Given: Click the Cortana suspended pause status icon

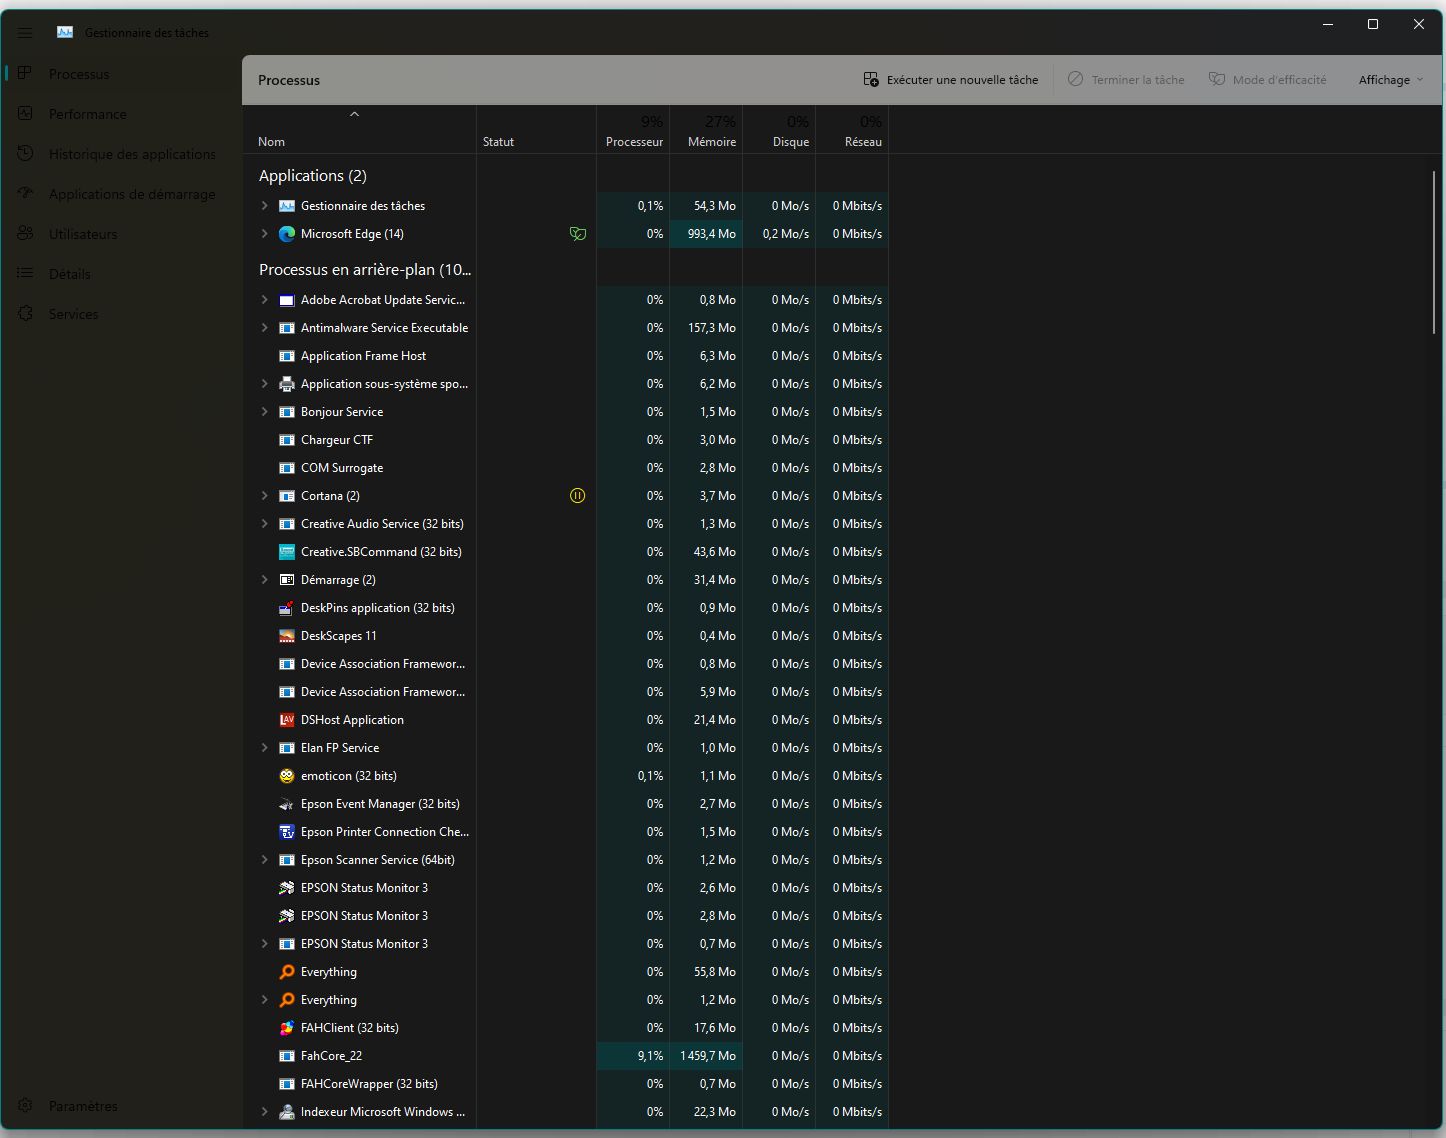Looking at the screenshot, I should pyautogui.click(x=577, y=496).
